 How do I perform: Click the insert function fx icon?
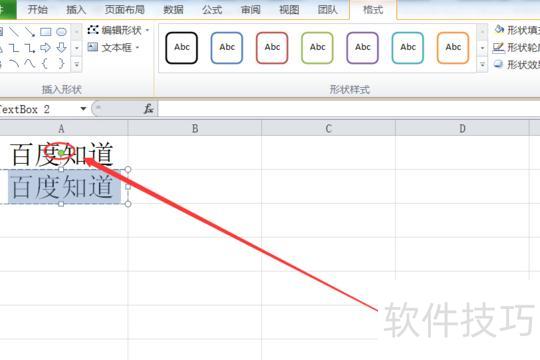click(x=148, y=109)
